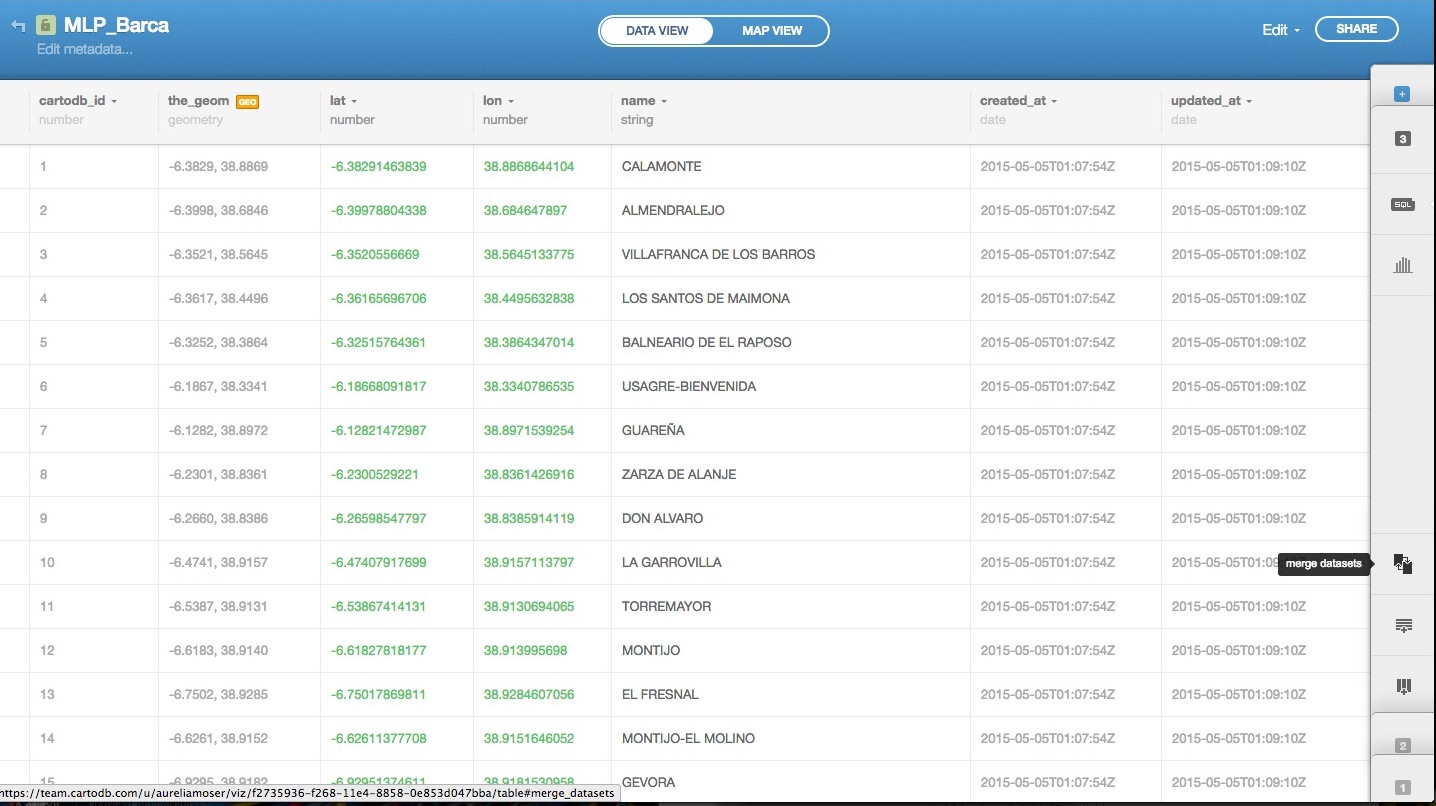Click lon value 38.9151646052
Screen dimensions: 1436x806
tap(529, 738)
